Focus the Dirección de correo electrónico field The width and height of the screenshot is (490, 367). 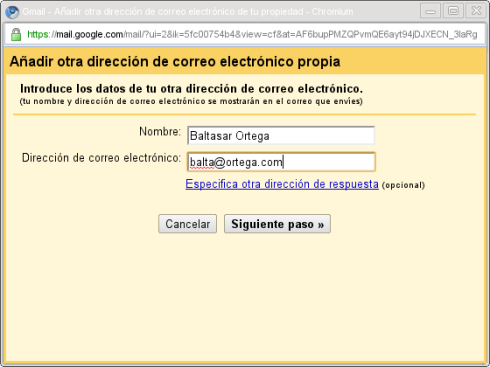coord(281,162)
